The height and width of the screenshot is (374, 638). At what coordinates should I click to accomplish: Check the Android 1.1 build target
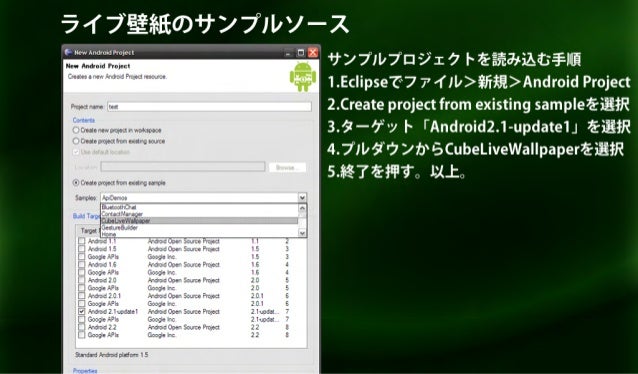(82, 241)
